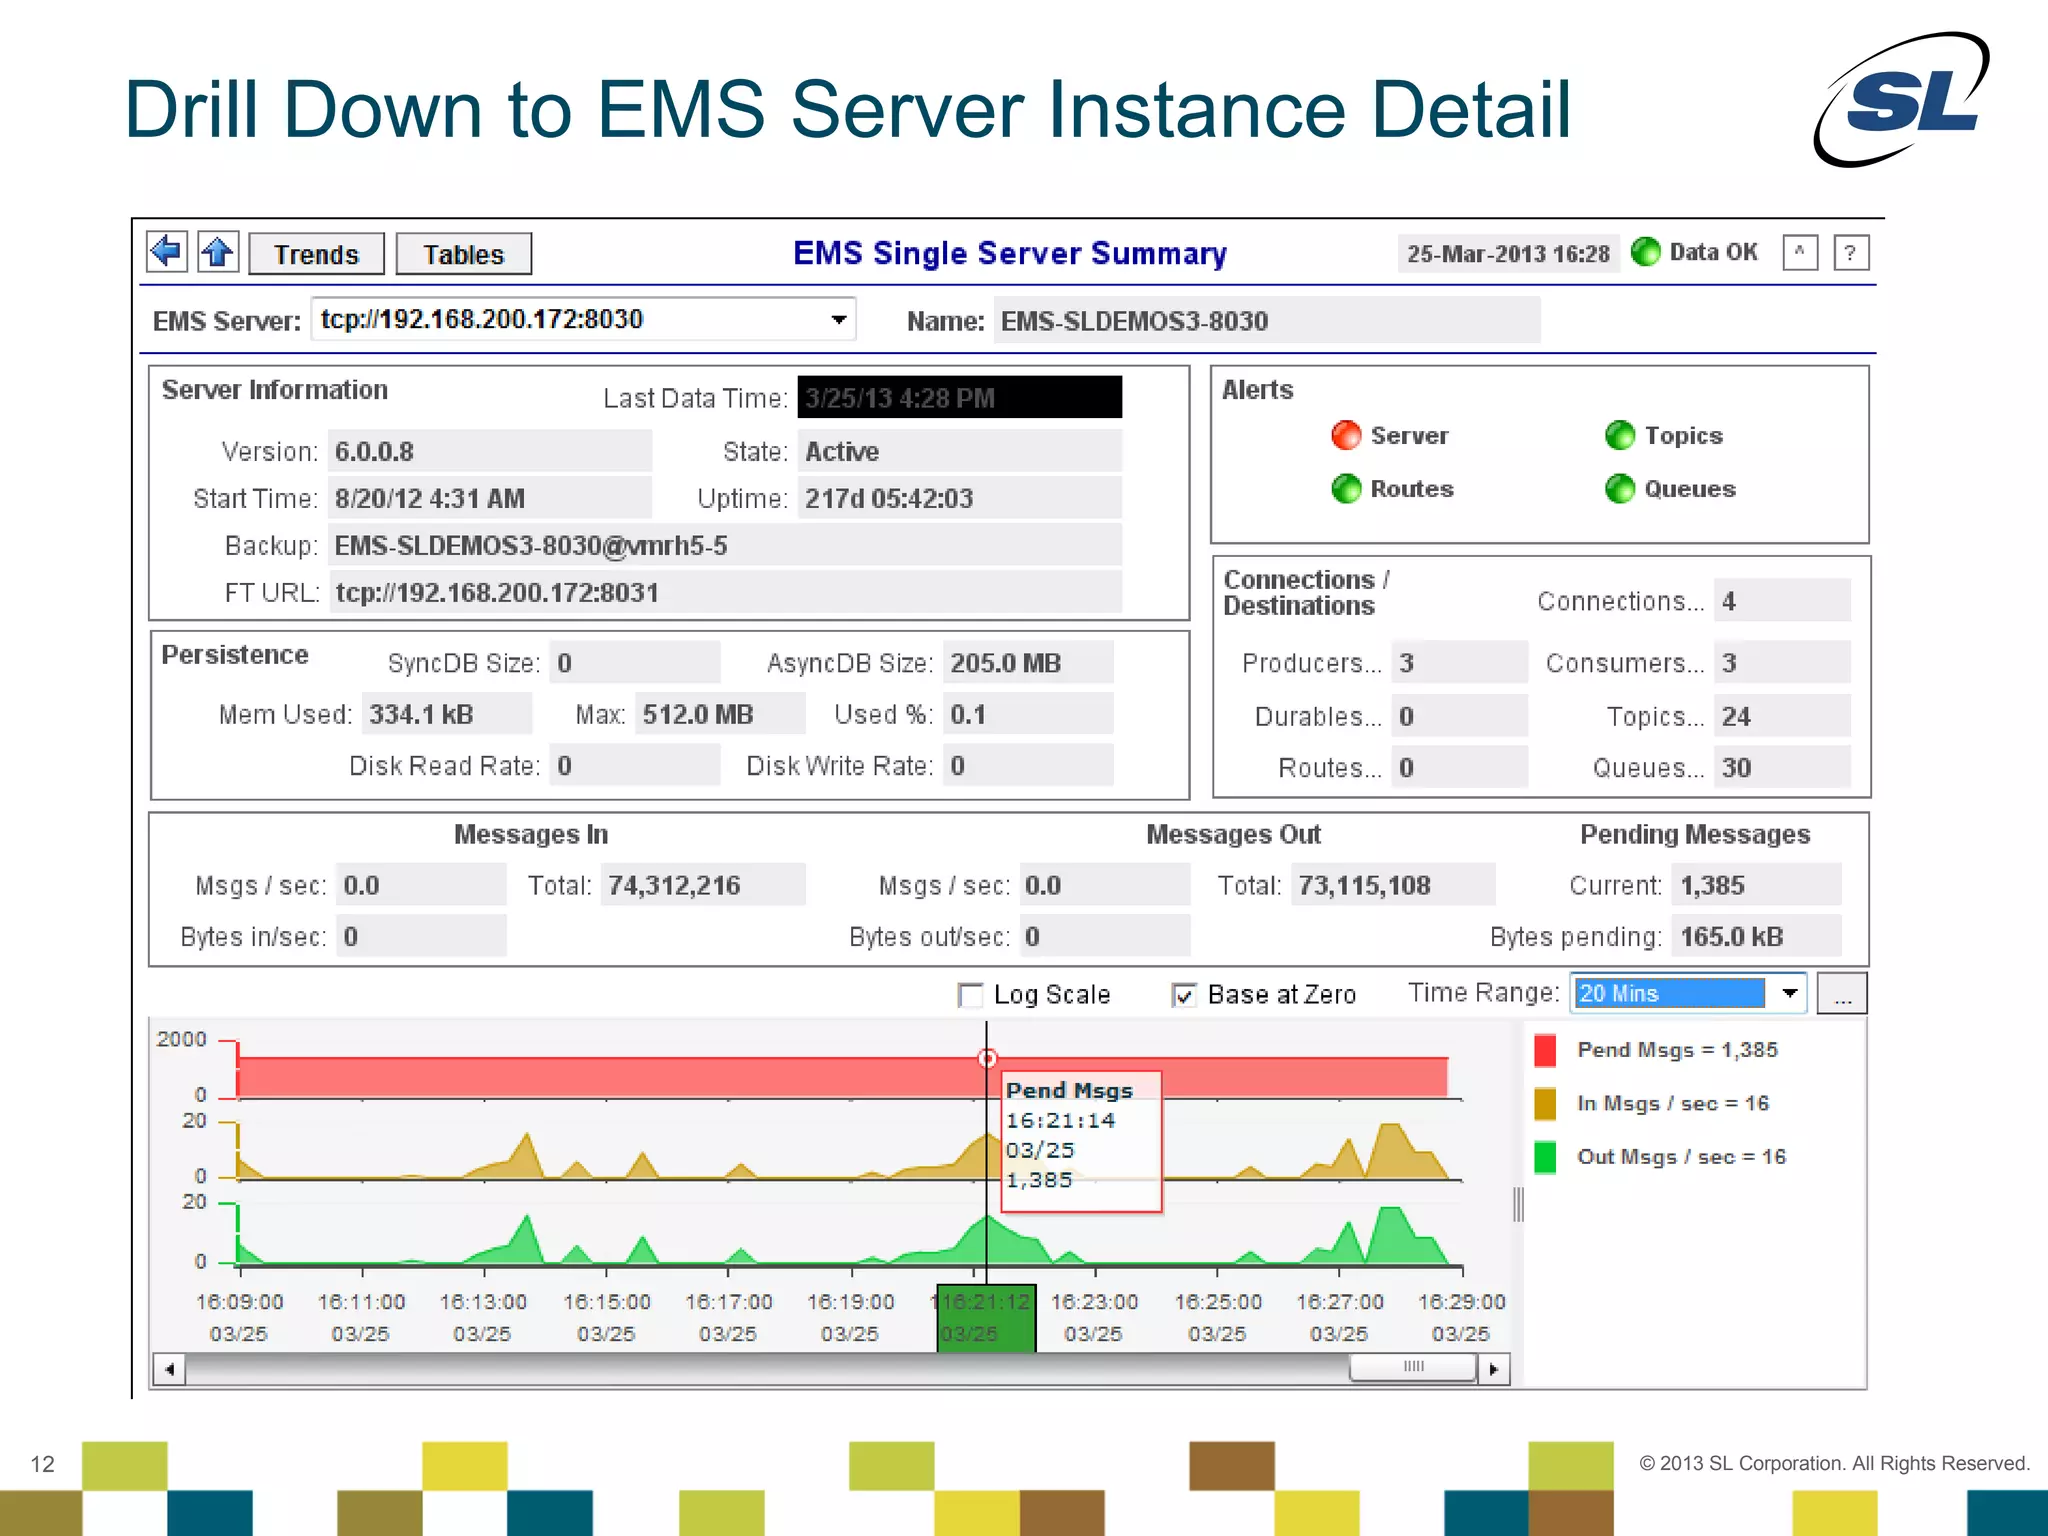Viewport: 2048px width, 1536px height.
Task: Click the Version value 6.0.0.8
Action: pos(490,451)
